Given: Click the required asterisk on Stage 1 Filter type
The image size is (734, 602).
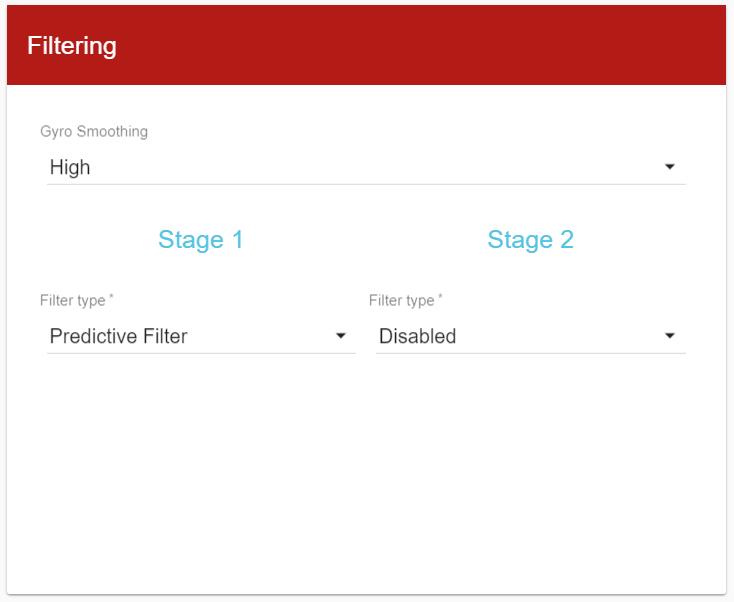Looking at the screenshot, I should (x=111, y=298).
